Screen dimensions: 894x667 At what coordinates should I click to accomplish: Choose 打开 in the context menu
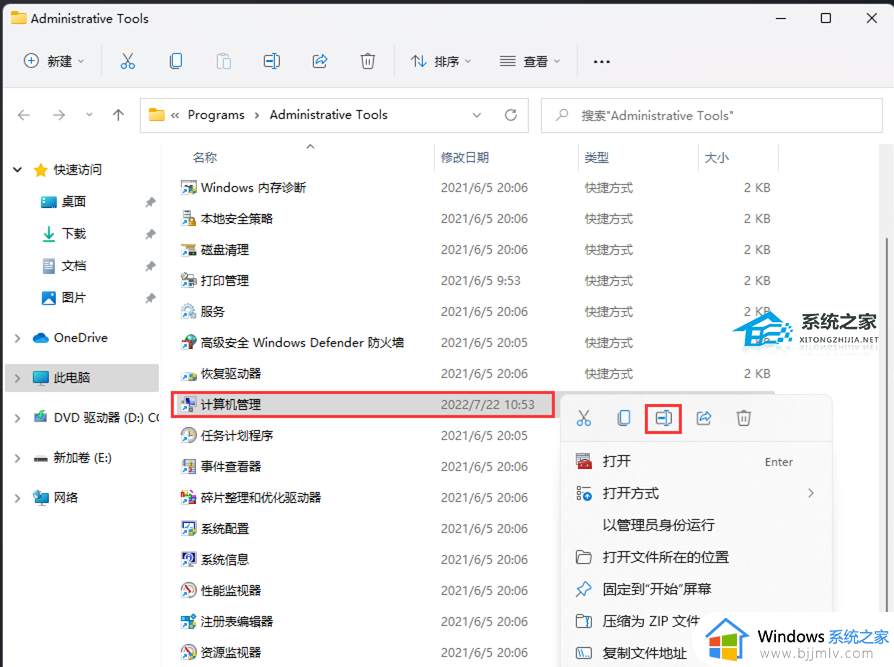696,461
